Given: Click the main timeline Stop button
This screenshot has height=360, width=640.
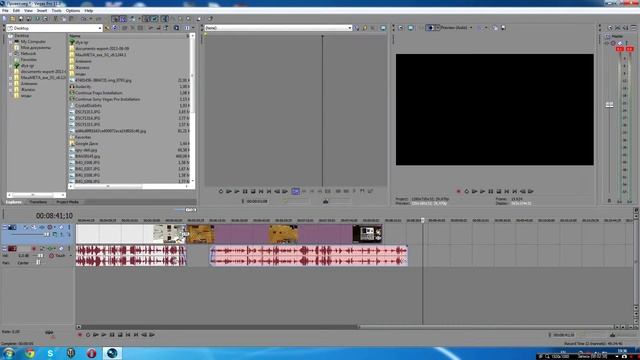Looking at the screenshot, I should (x=120, y=335).
